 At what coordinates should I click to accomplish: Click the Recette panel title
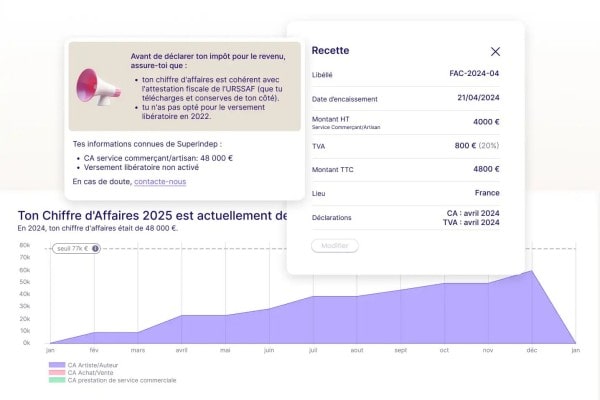click(331, 50)
